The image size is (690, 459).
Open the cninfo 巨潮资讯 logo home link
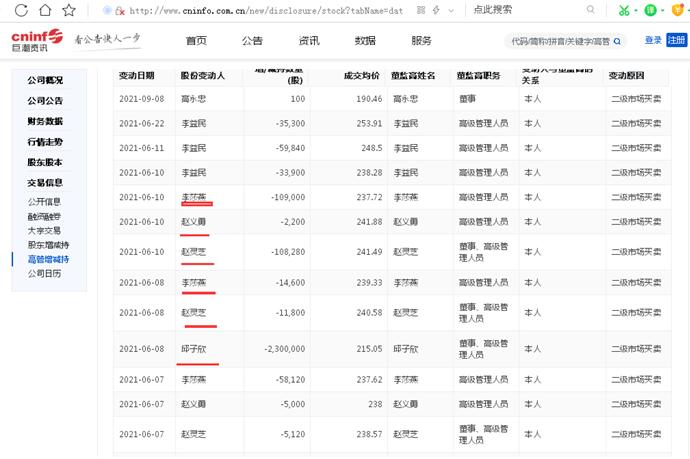(x=37, y=40)
